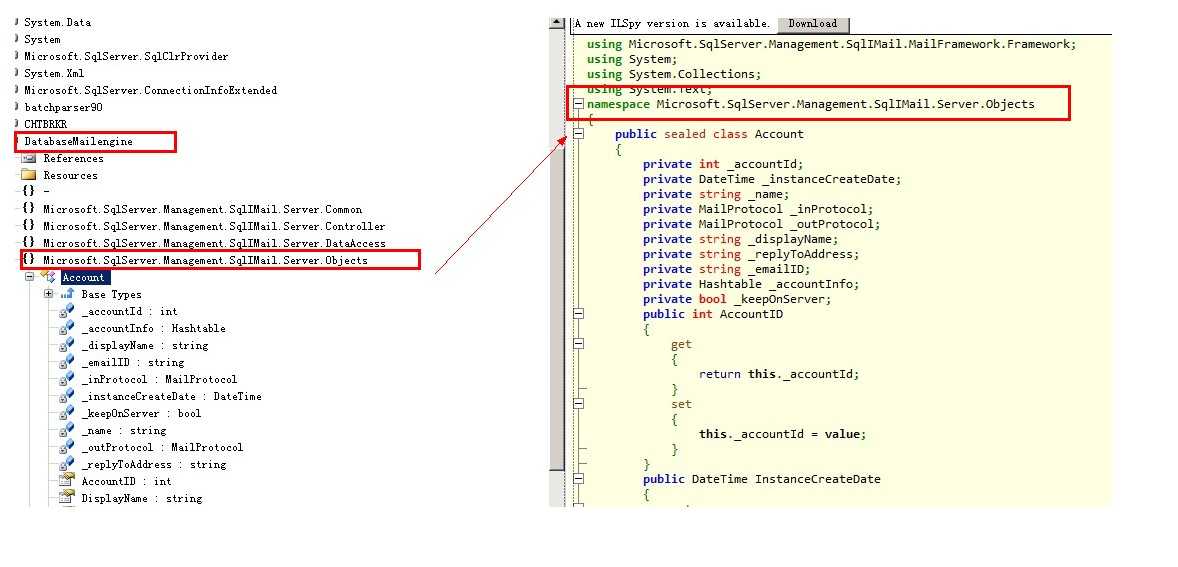The height and width of the screenshot is (567, 1178).
Task: Click the "A new ILSpy version is available." message
Action: pos(672,24)
